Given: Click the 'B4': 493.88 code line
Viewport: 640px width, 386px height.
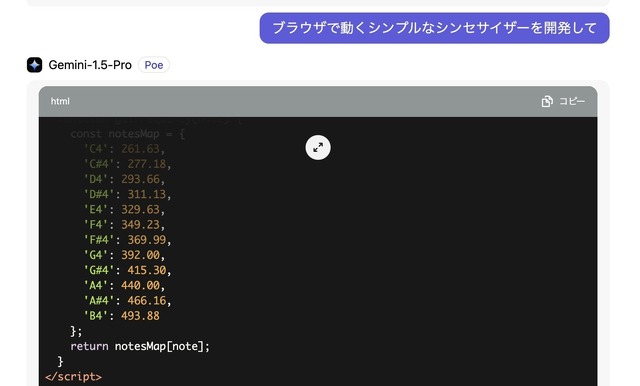Looking at the screenshot, I should tap(121, 316).
